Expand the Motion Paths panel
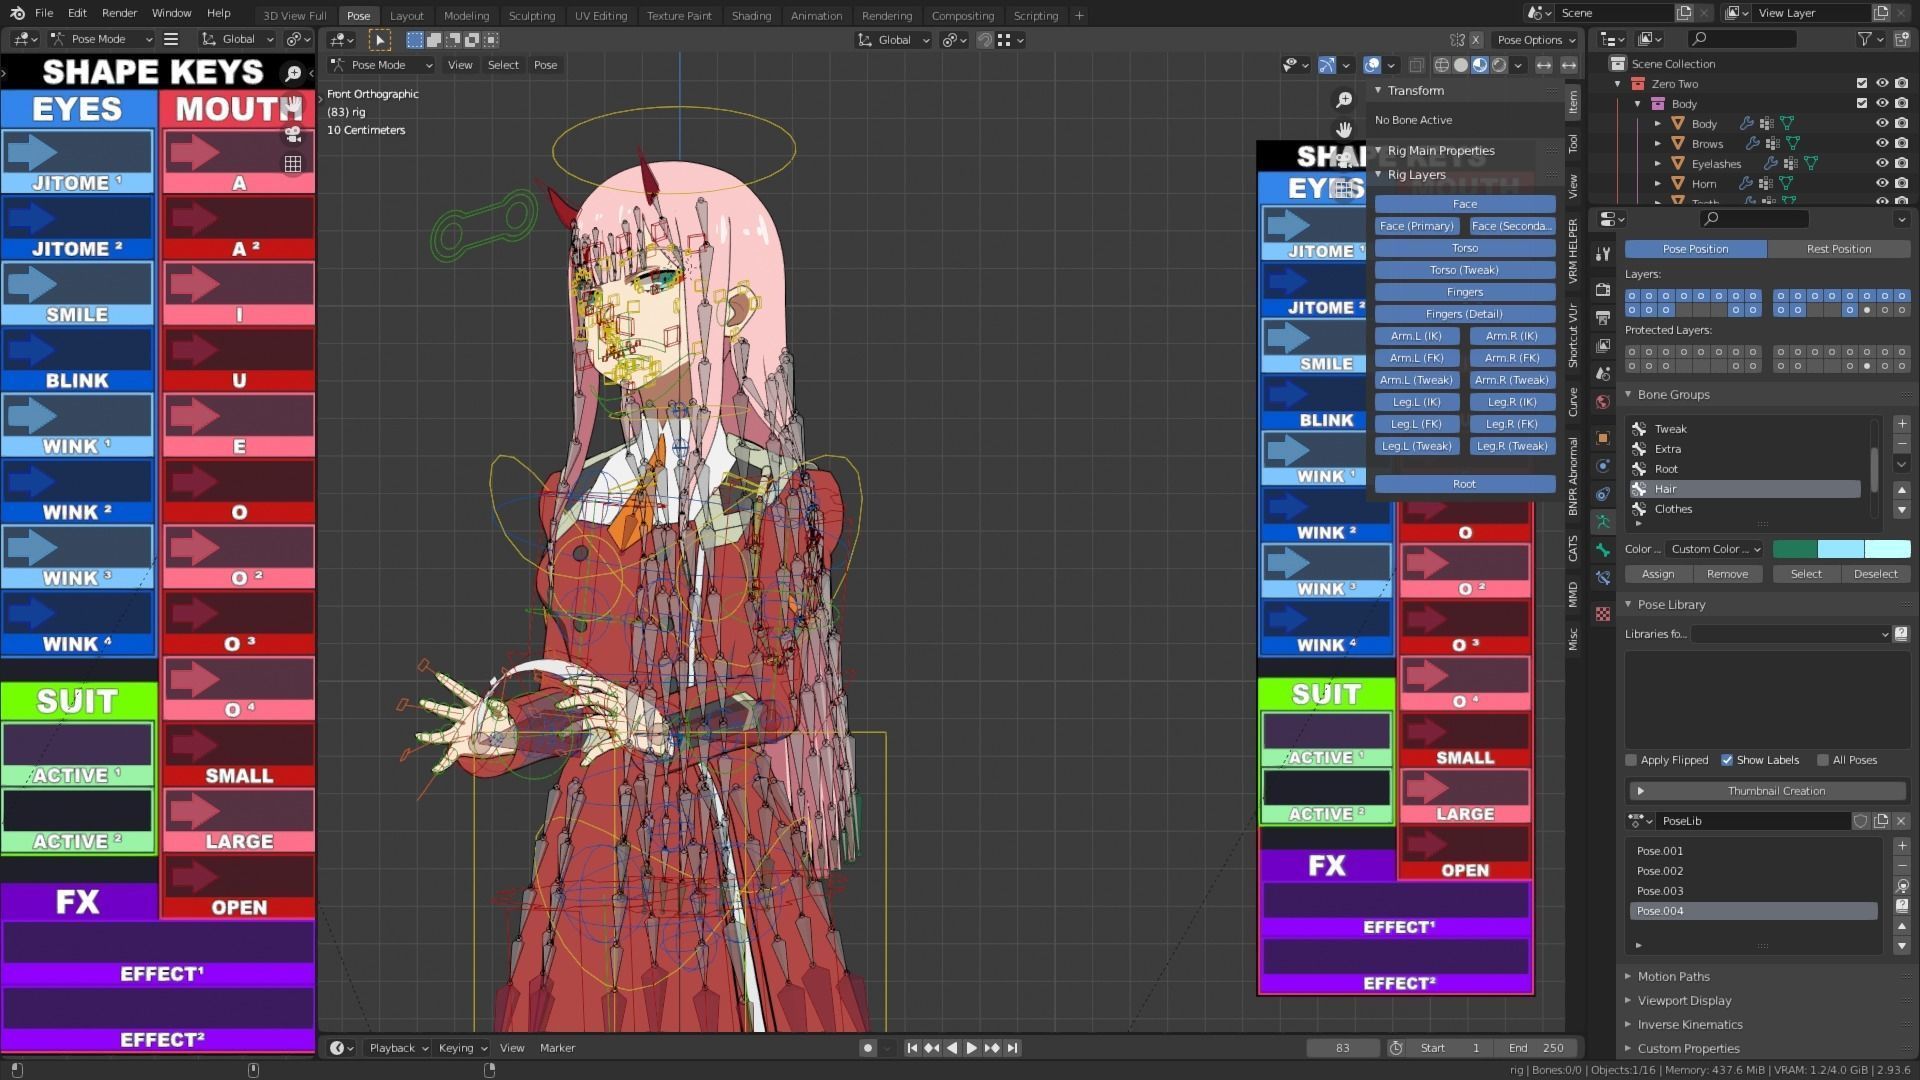Screen dimensions: 1920x1080 coord(1673,977)
